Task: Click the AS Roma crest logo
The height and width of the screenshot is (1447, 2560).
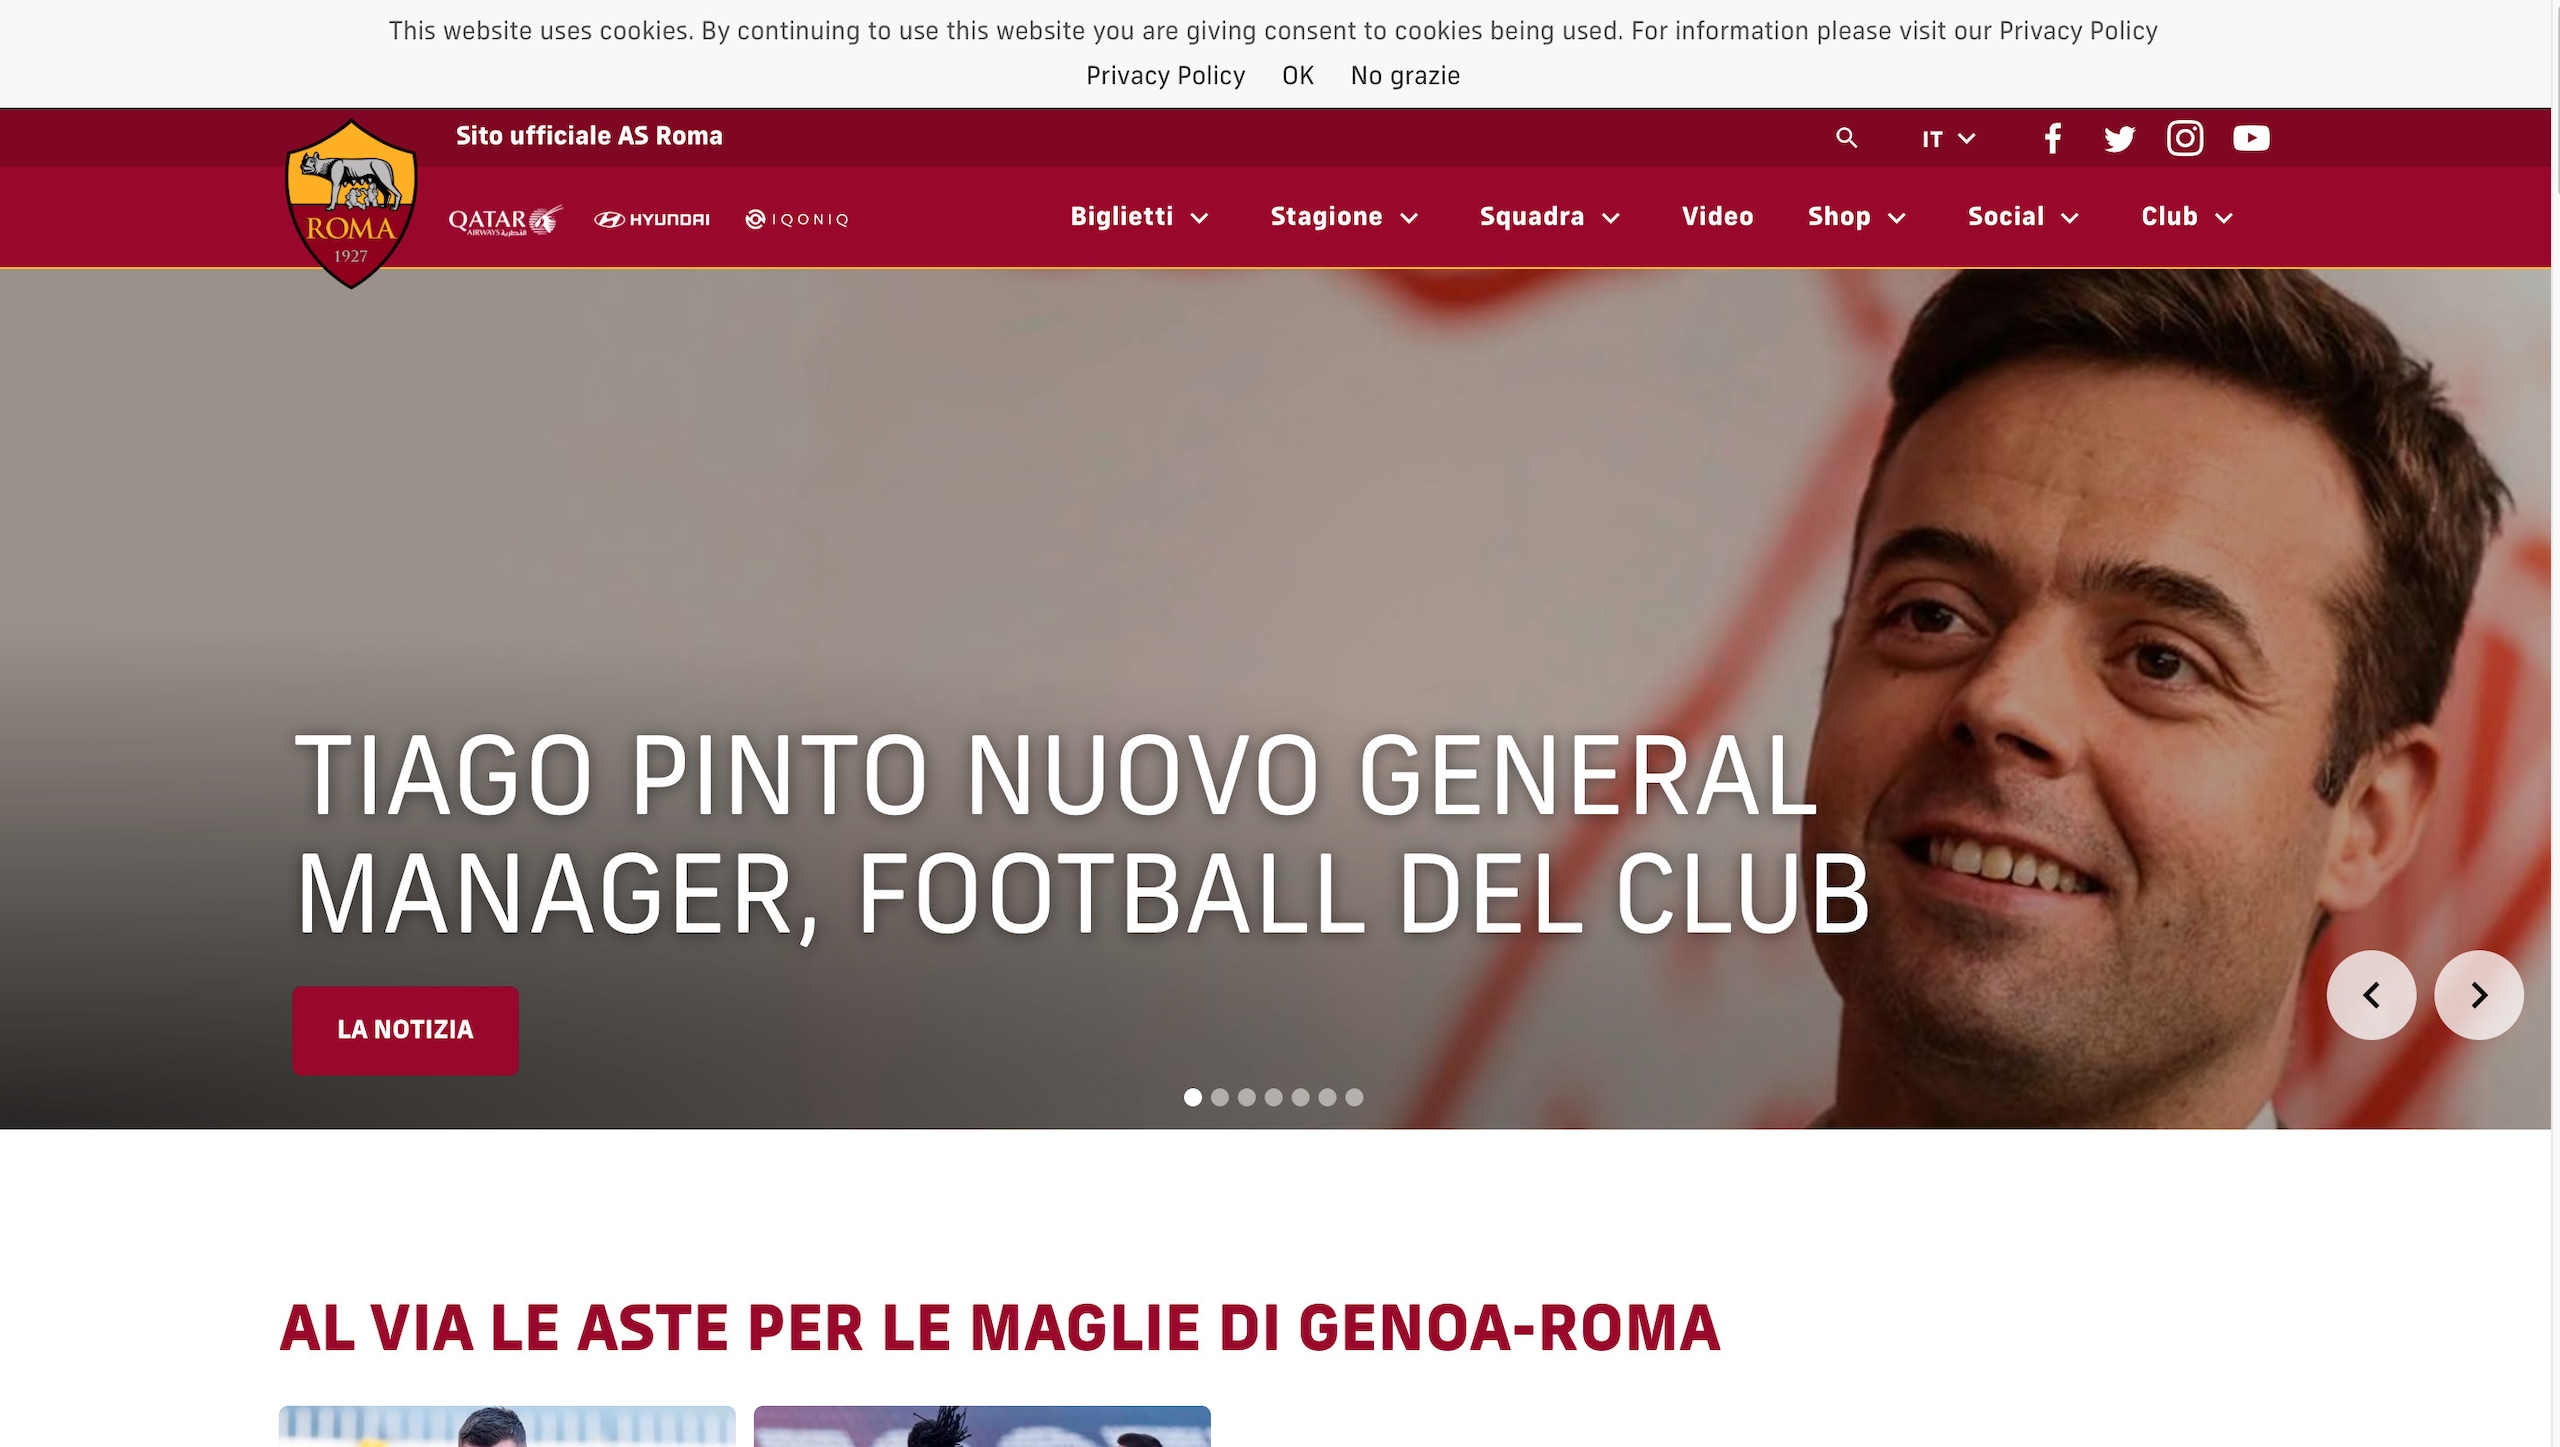Action: coord(351,204)
